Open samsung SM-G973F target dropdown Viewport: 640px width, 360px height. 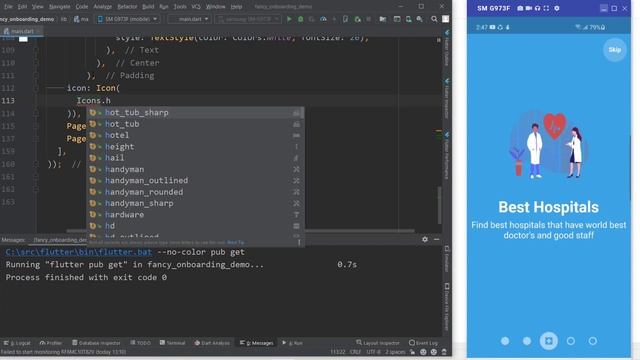(248, 19)
